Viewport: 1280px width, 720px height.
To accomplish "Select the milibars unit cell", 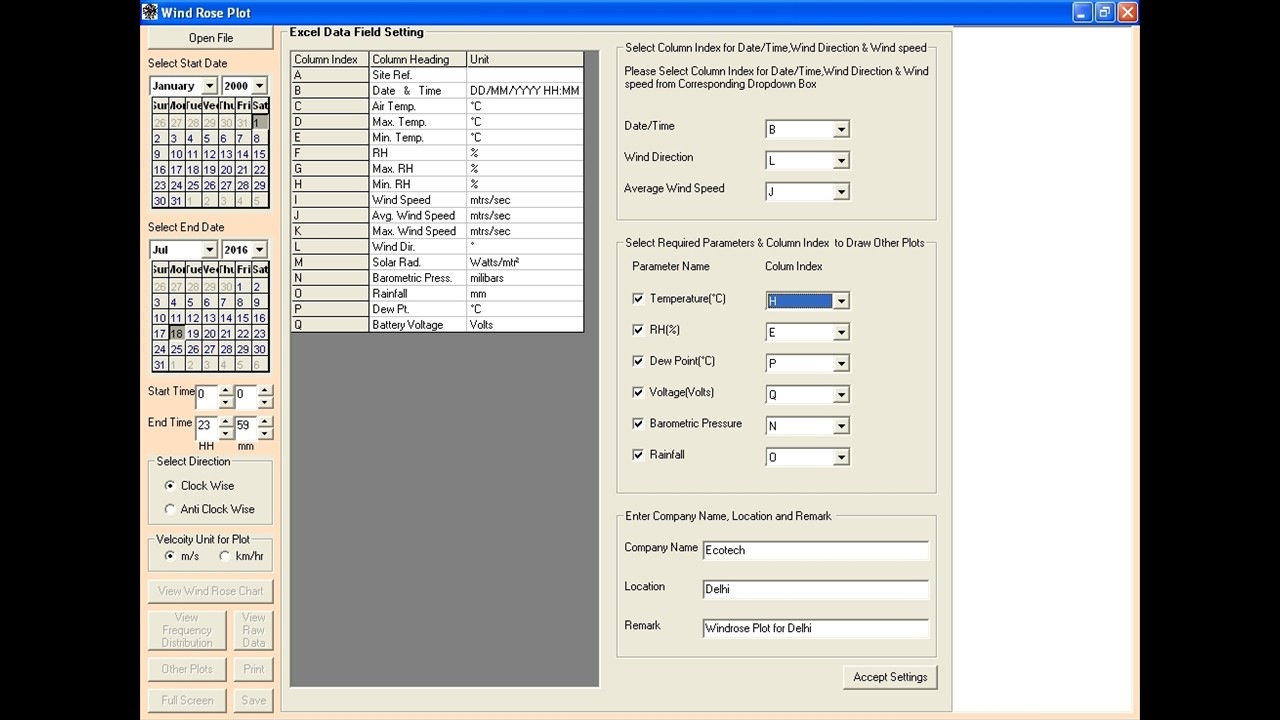I will point(525,278).
